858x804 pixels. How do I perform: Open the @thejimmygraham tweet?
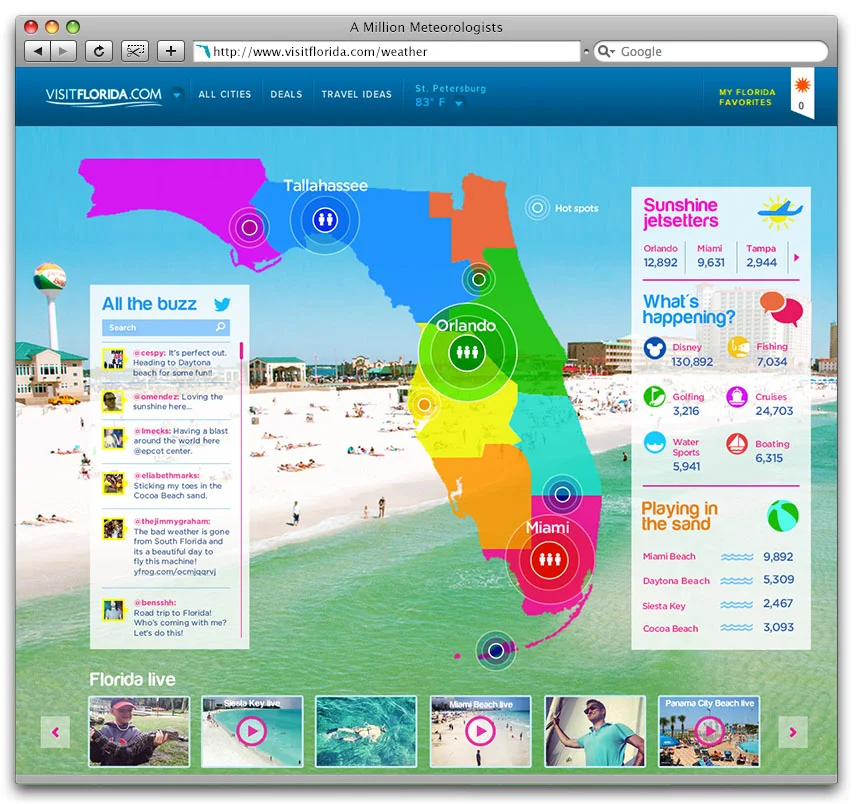tap(166, 546)
